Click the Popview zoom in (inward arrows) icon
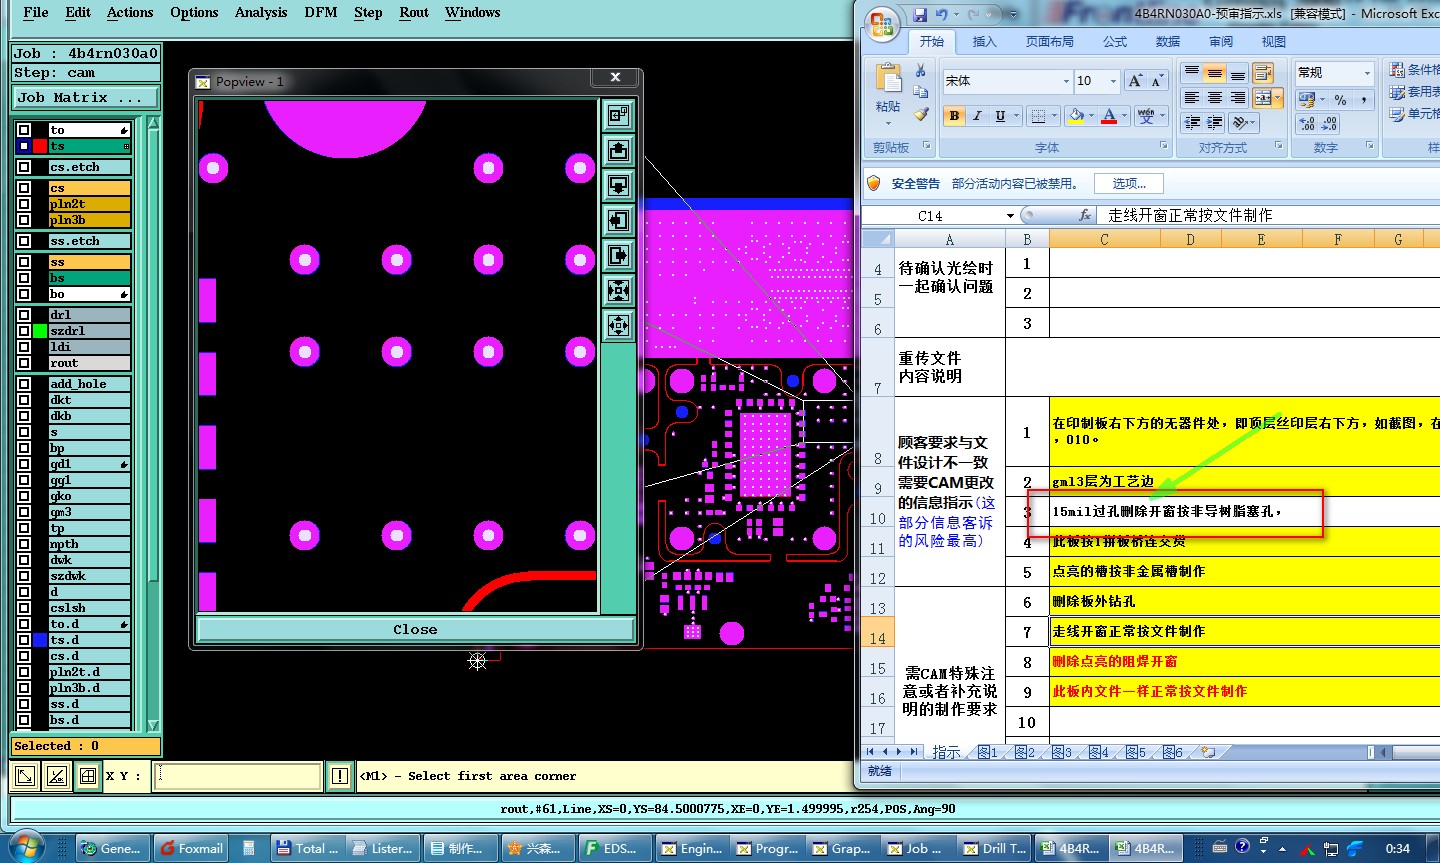 (x=619, y=291)
